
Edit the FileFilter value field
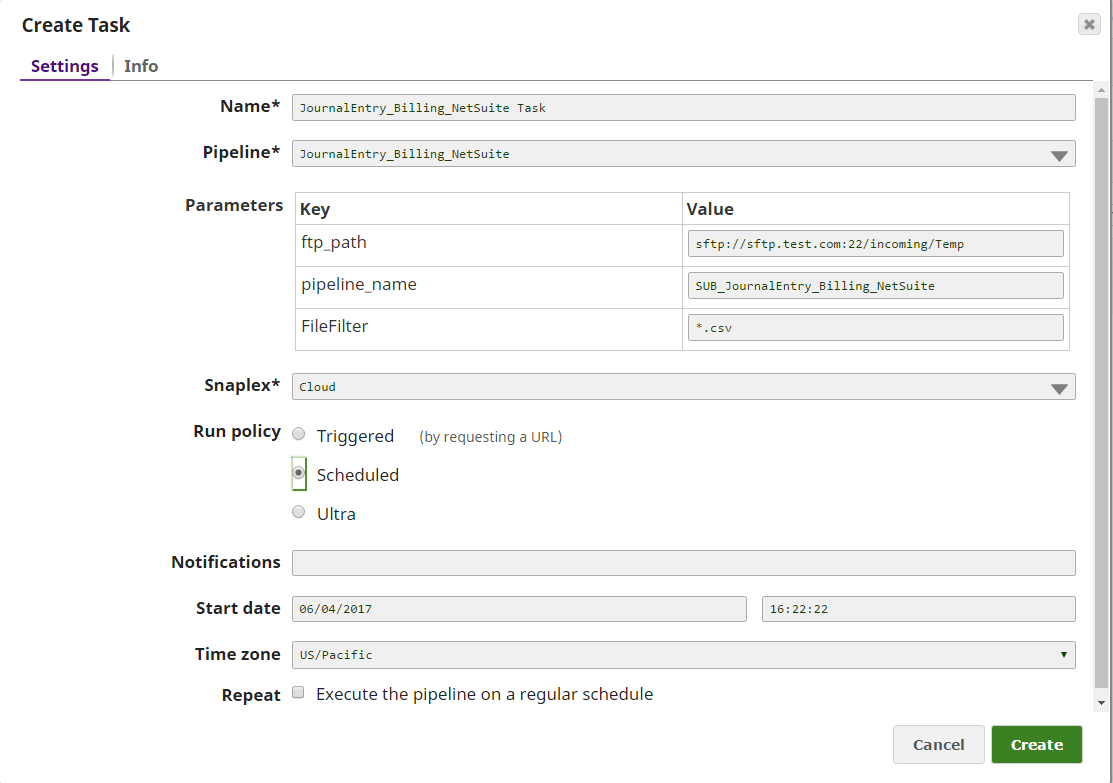coord(875,327)
